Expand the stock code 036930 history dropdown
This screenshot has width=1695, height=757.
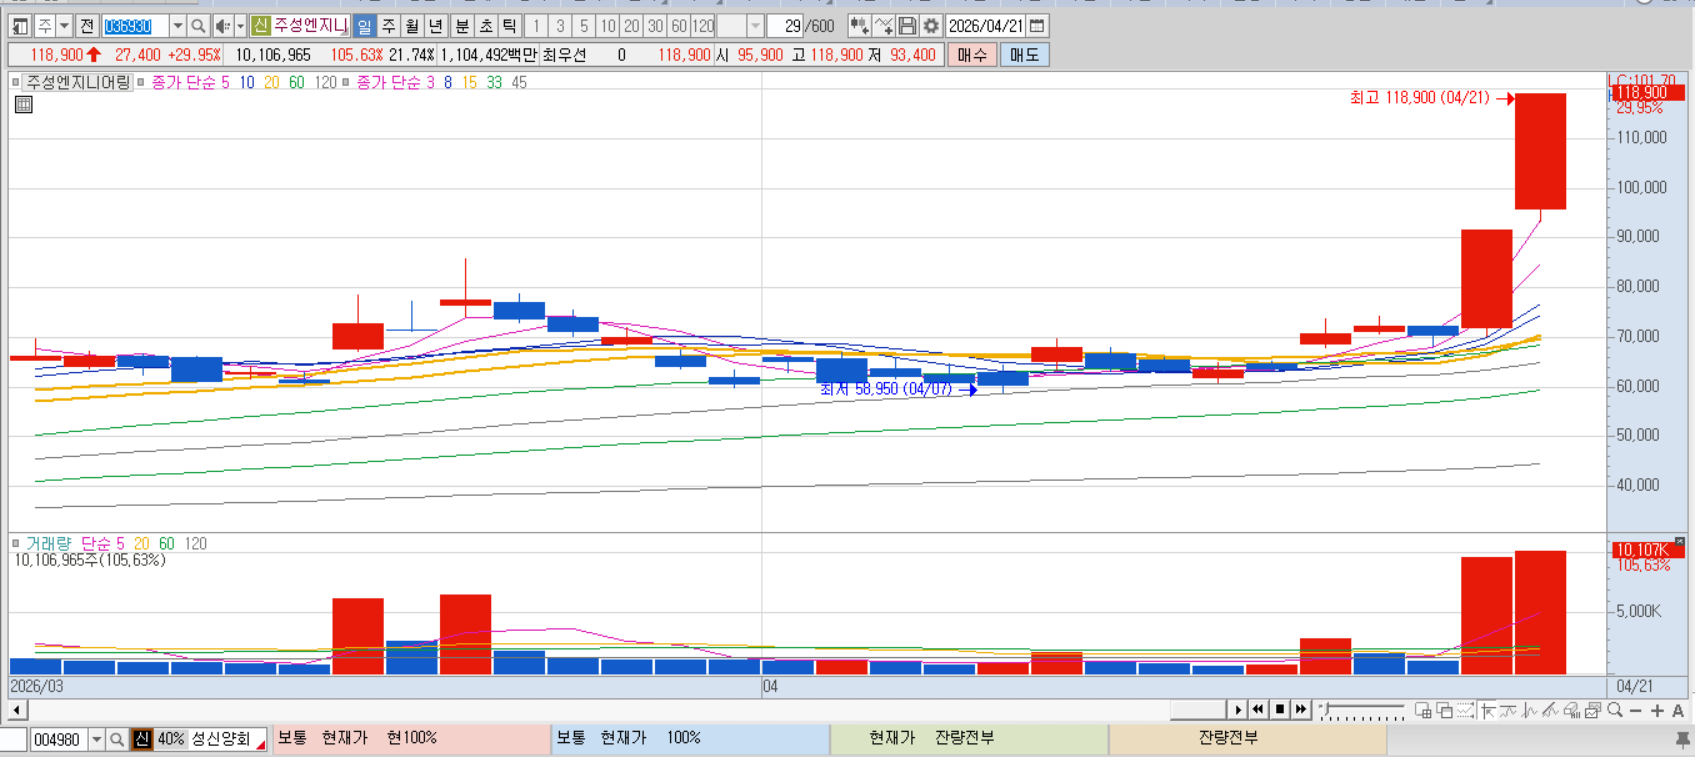click(x=177, y=26)
